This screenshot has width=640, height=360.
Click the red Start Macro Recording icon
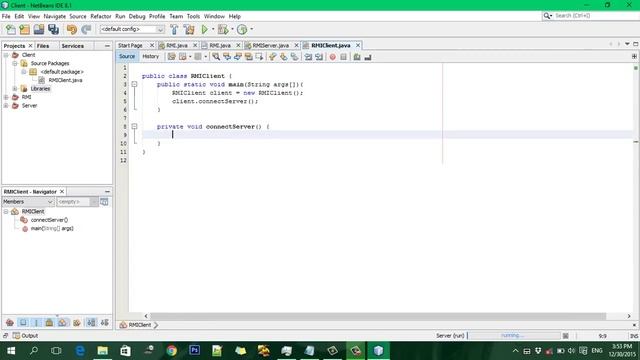click(333, 57)
